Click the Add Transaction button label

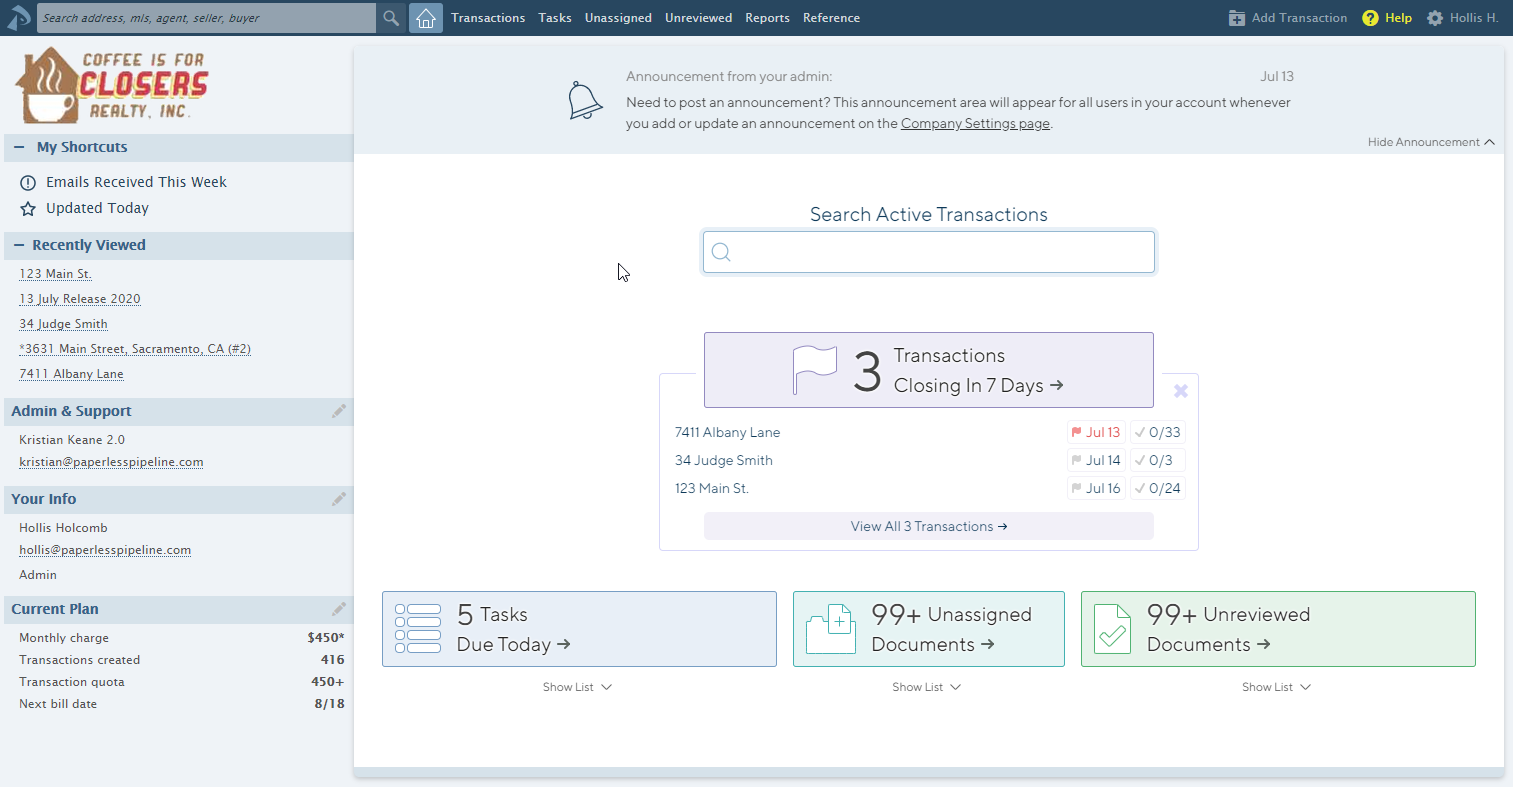point(1299,18)
